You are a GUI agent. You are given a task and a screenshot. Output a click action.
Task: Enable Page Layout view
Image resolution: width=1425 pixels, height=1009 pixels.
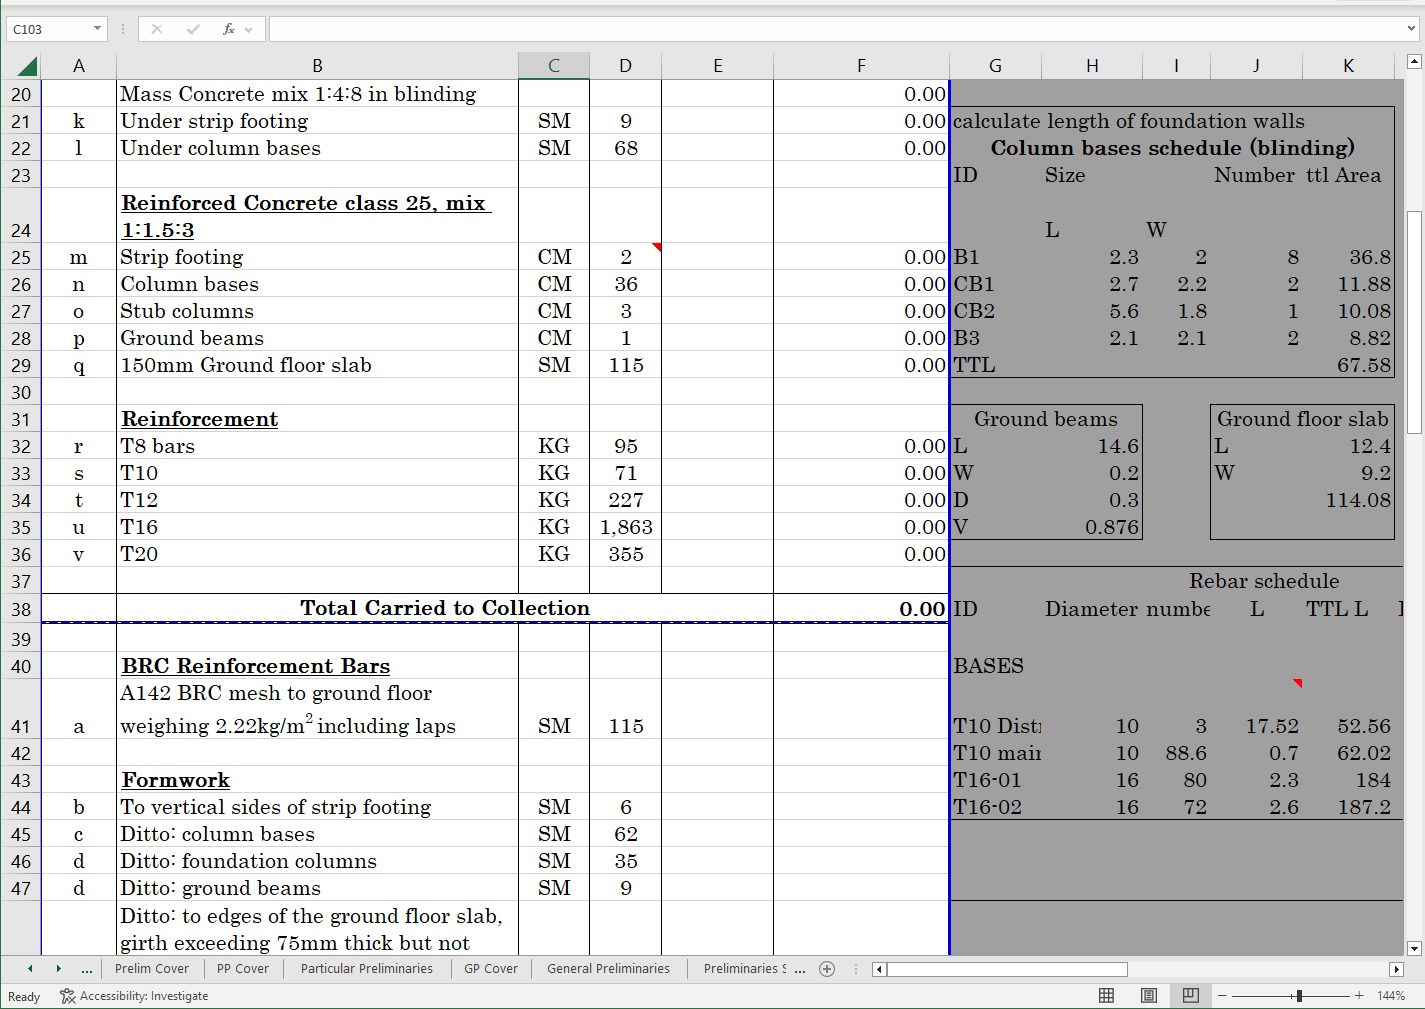(1148, 996)
